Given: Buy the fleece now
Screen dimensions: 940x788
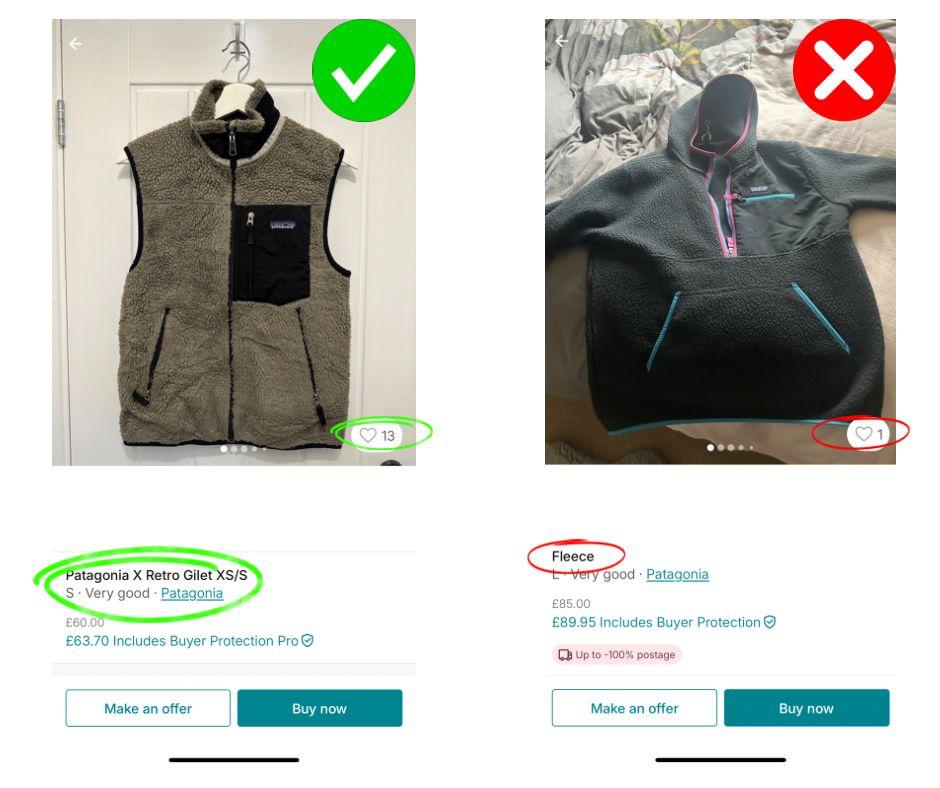Looking at the screenshot, I should [806, 708].
